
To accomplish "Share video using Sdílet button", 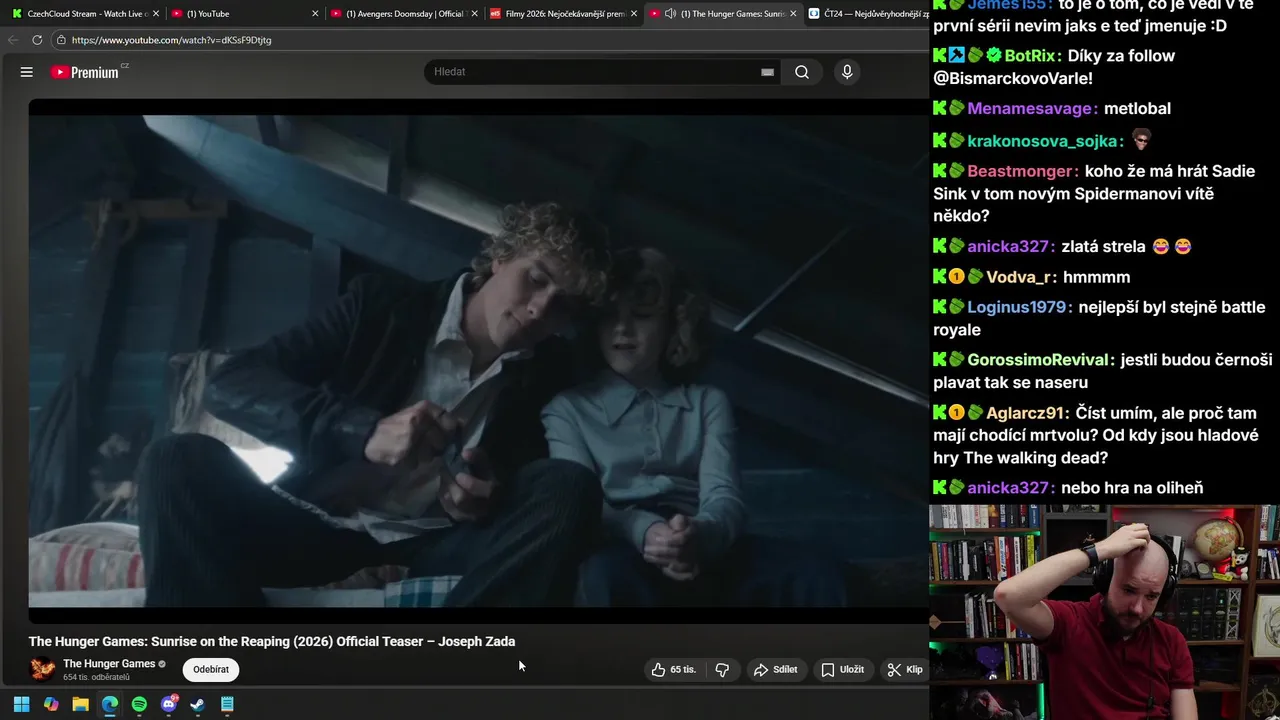I will (776, 670).
